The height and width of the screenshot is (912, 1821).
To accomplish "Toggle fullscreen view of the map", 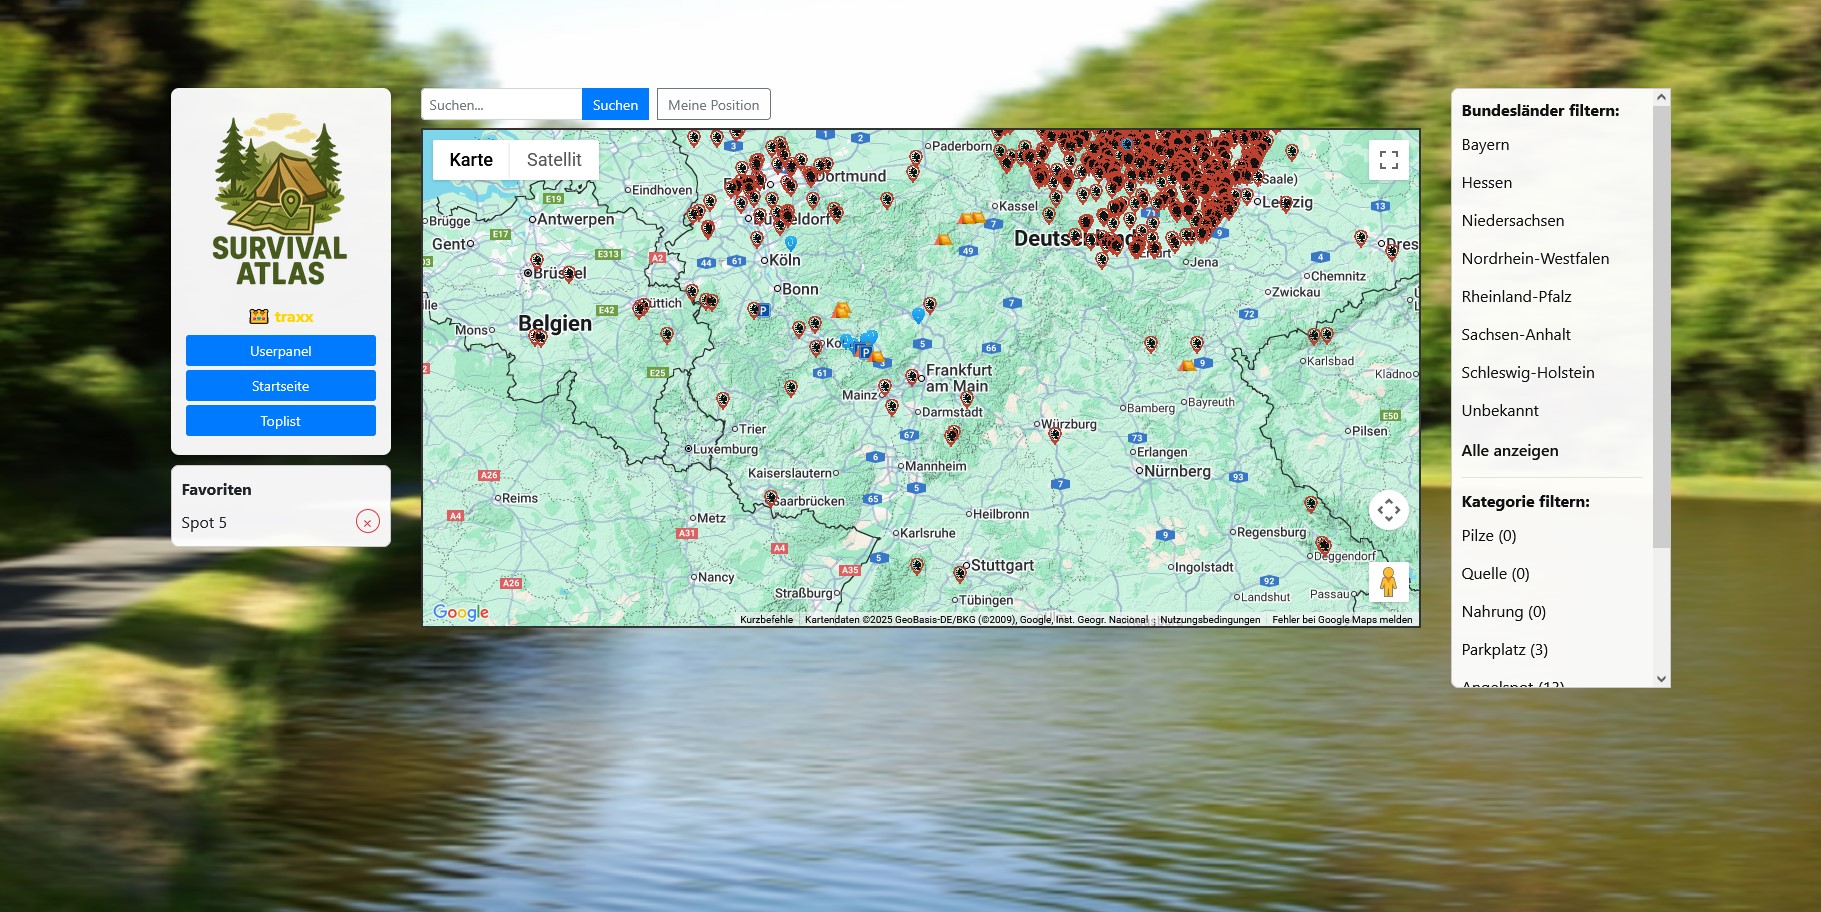I will point(1388,160).
